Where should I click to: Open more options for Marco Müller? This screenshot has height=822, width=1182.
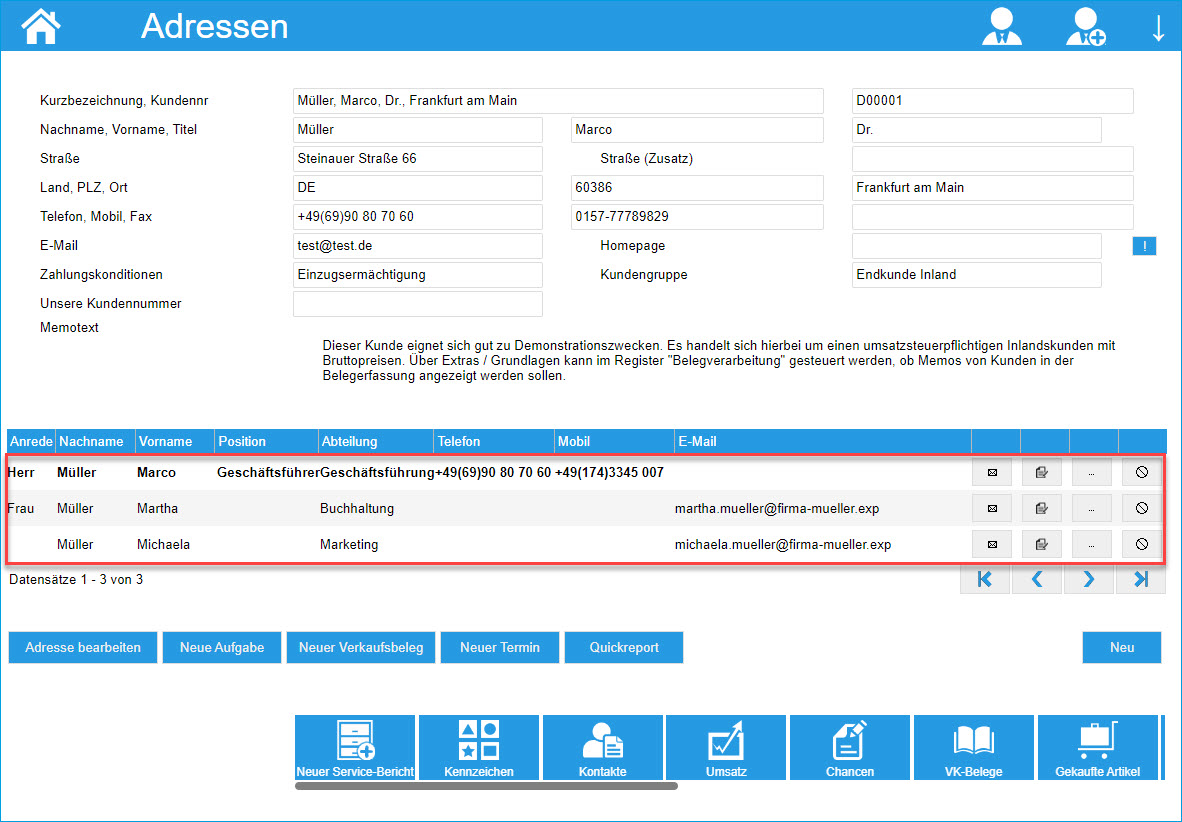[1091, 472]
